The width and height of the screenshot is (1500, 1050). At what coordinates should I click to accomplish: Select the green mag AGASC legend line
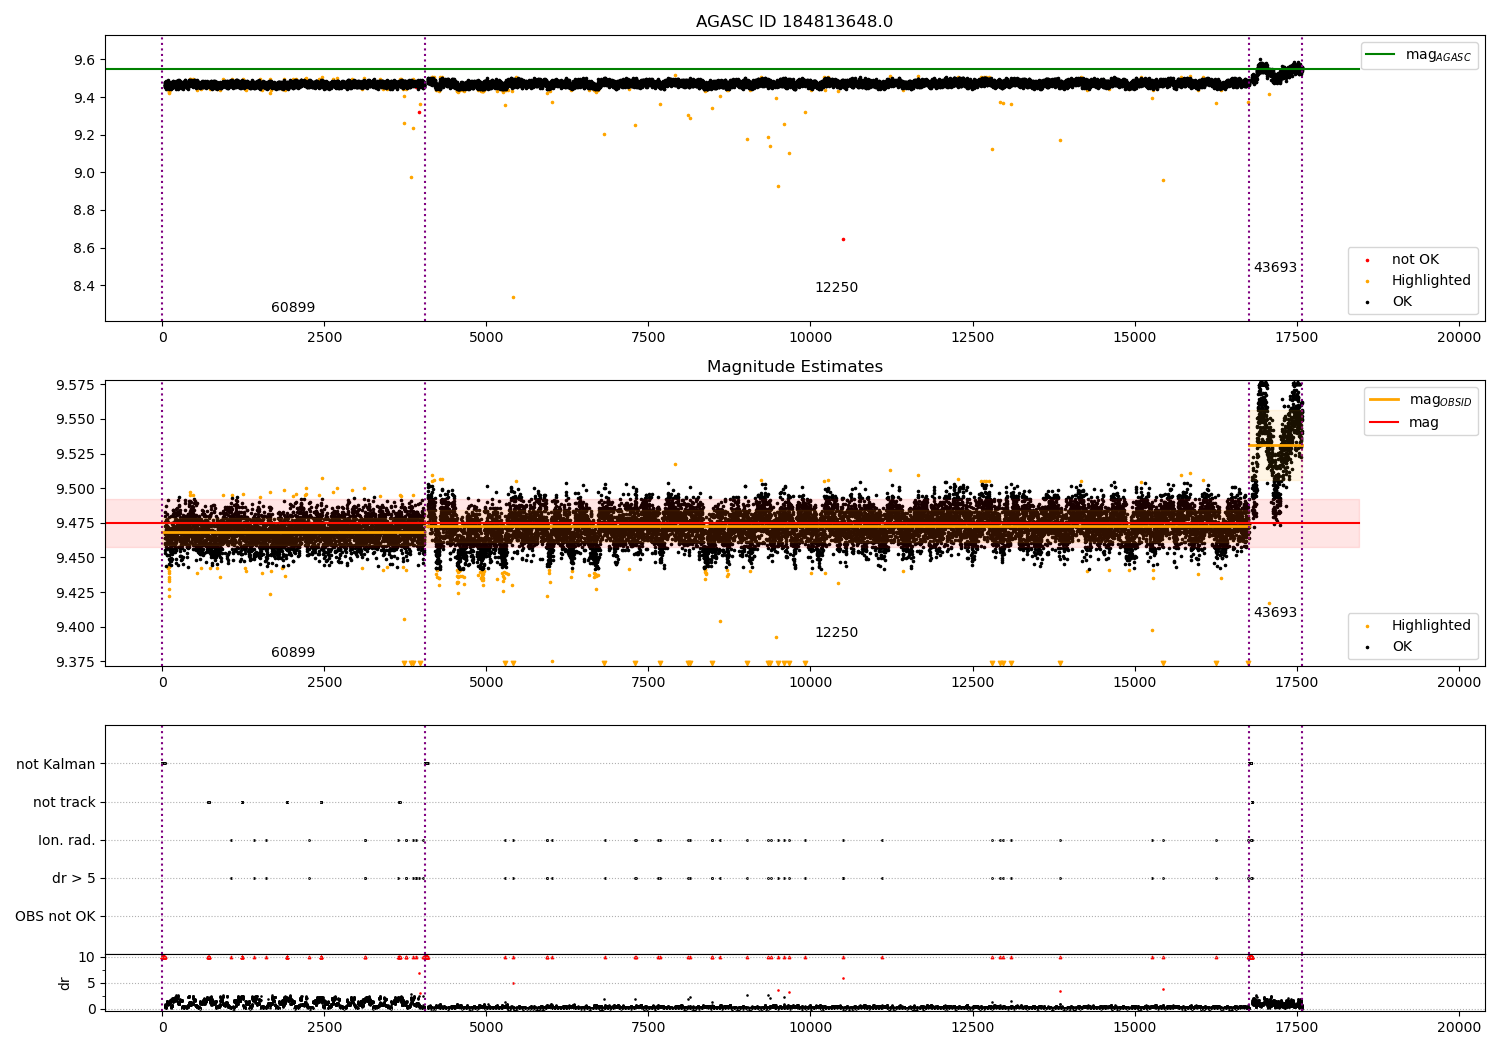coord(1382,55)
